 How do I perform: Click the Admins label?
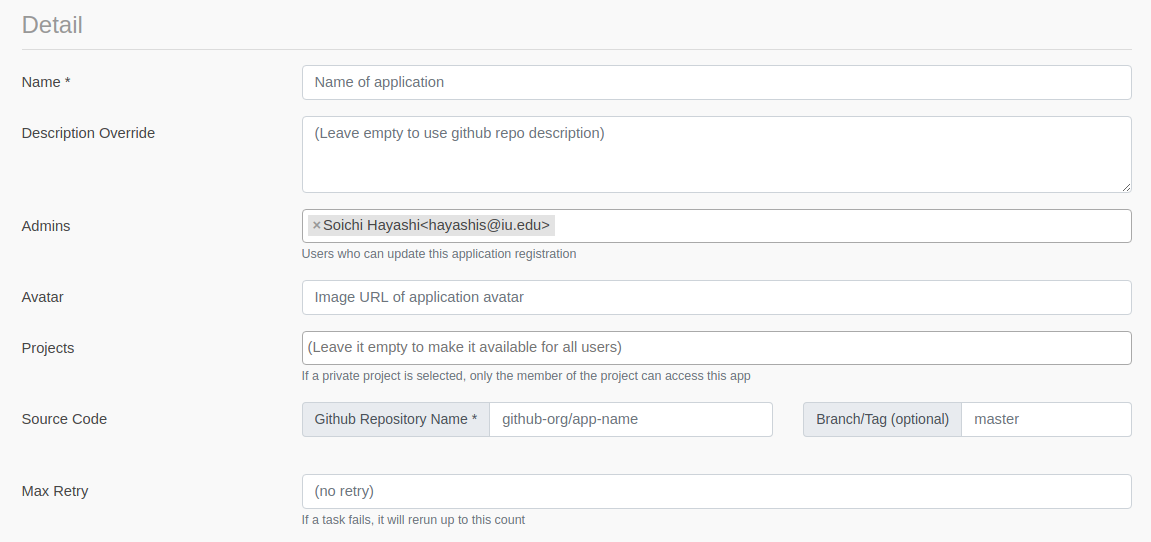pos(46,226)
